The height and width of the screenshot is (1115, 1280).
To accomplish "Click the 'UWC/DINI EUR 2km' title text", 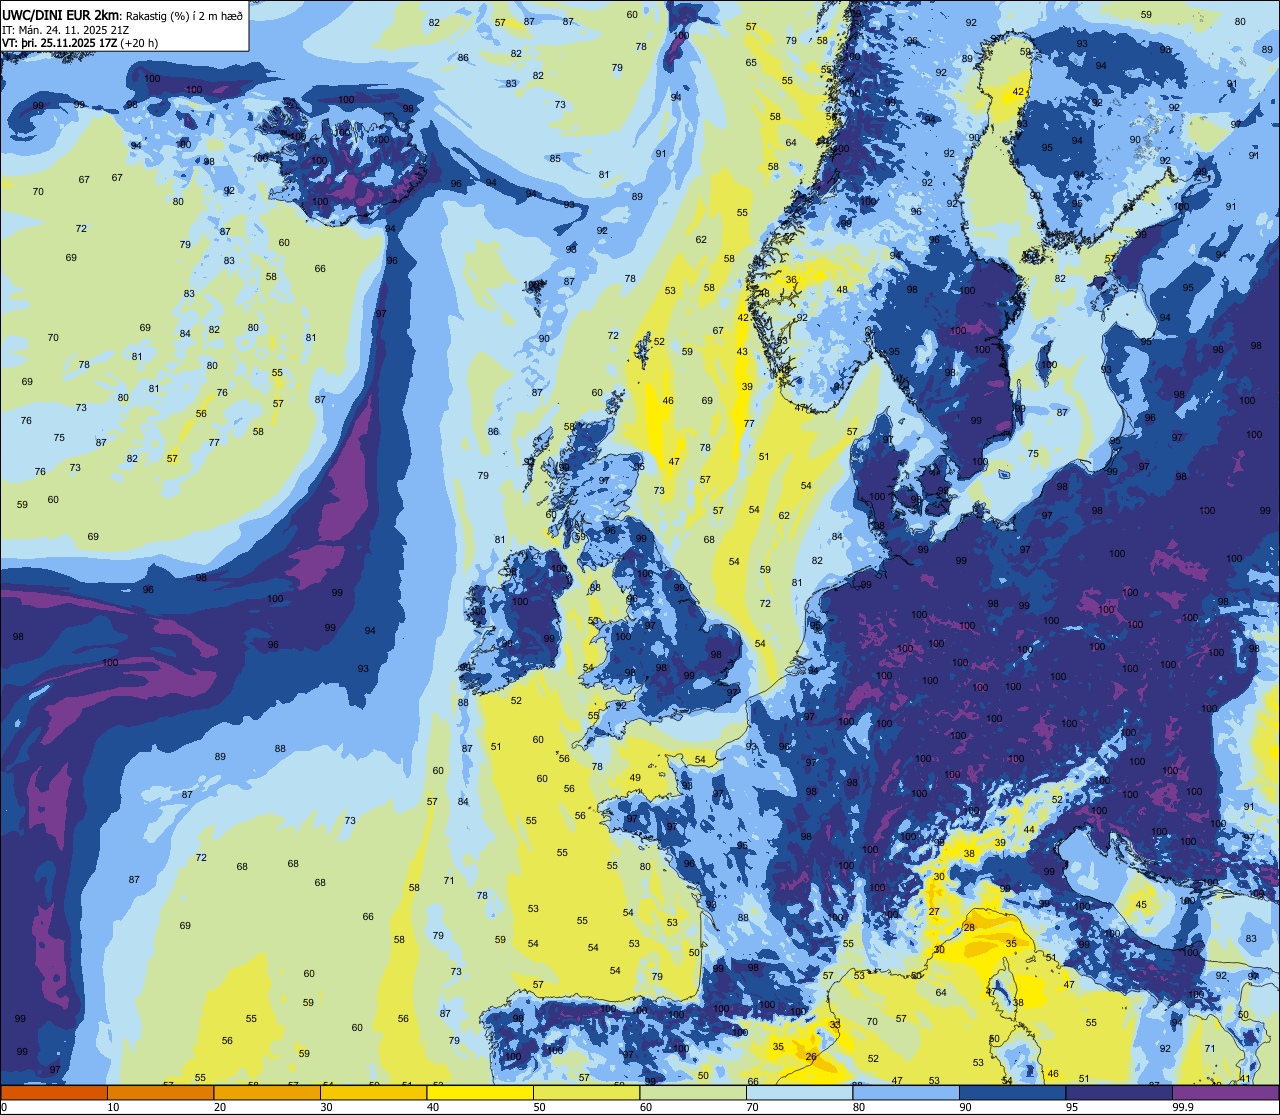I will (59, 15).
